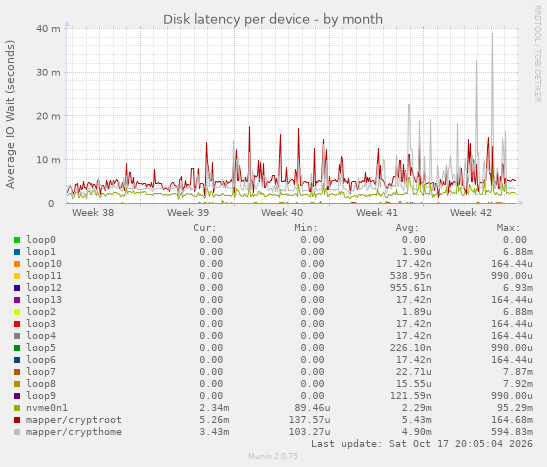Click the loop7 average value '22.71u'
Image resolution: width=547 pixels, height=467 pixels.
click(x=413, y=372)
